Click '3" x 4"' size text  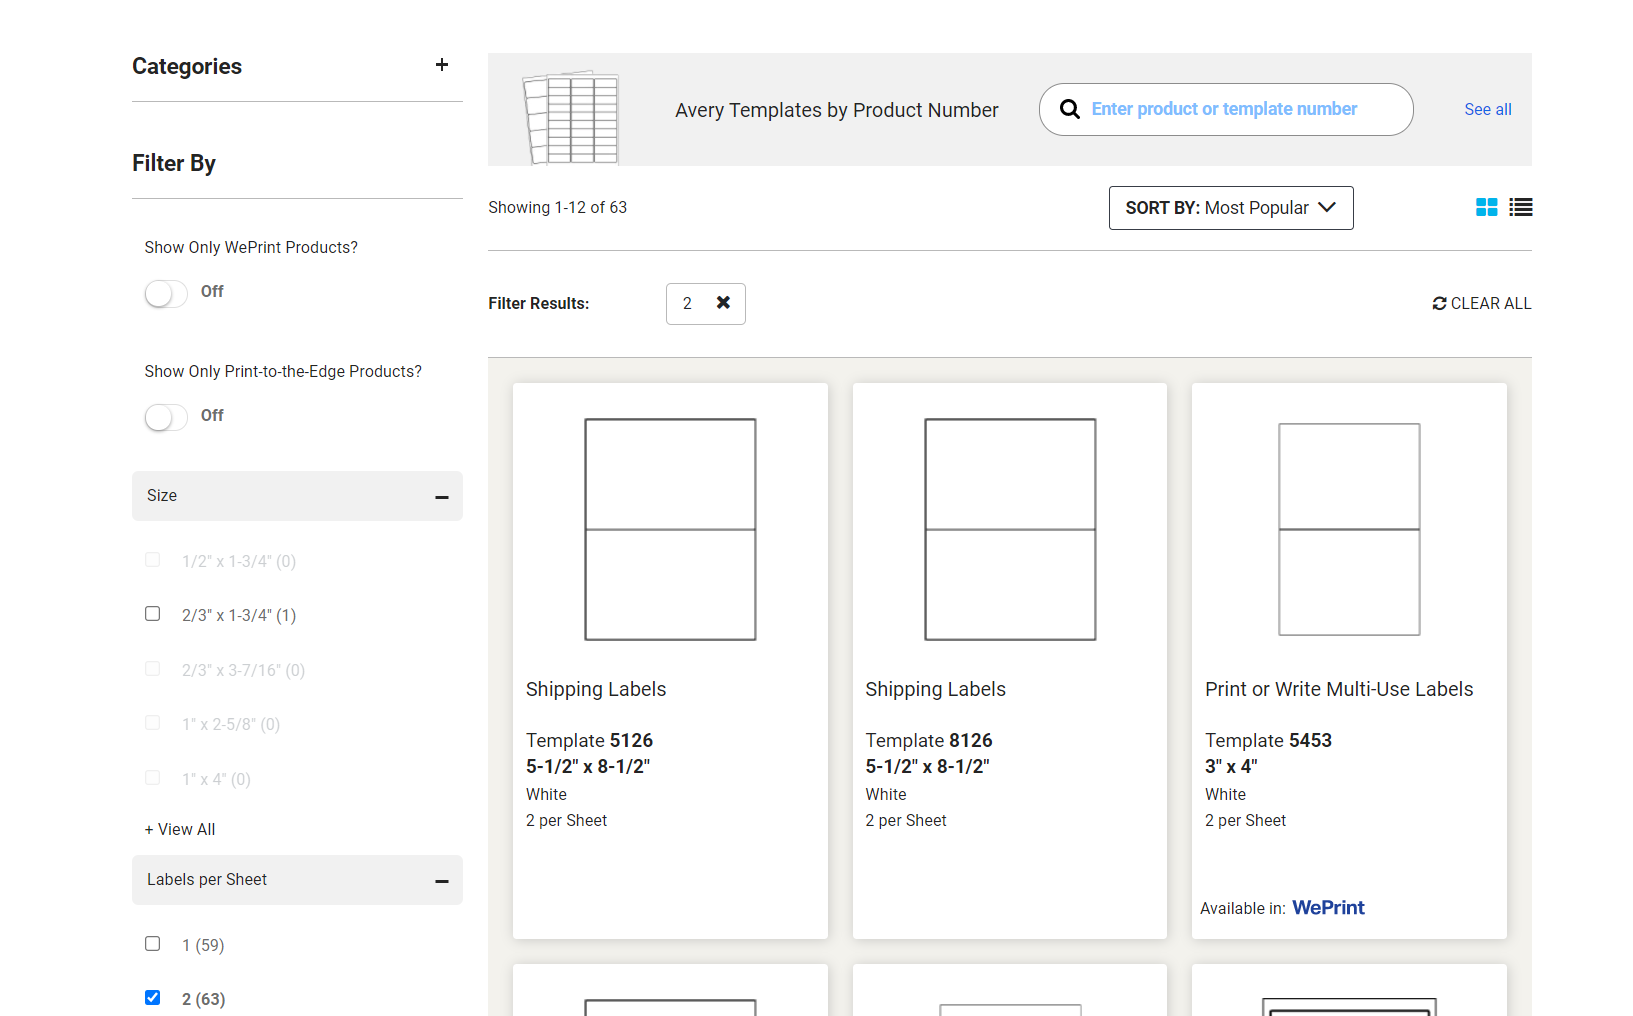coord(1231,766)
